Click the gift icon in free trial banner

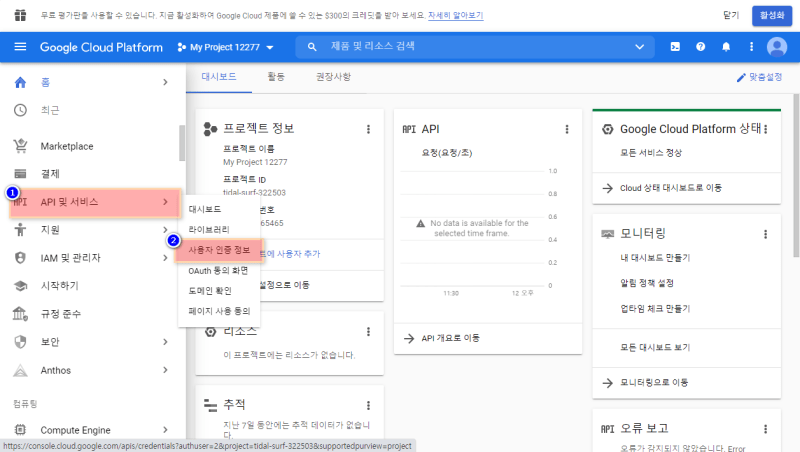click(20, 15)
